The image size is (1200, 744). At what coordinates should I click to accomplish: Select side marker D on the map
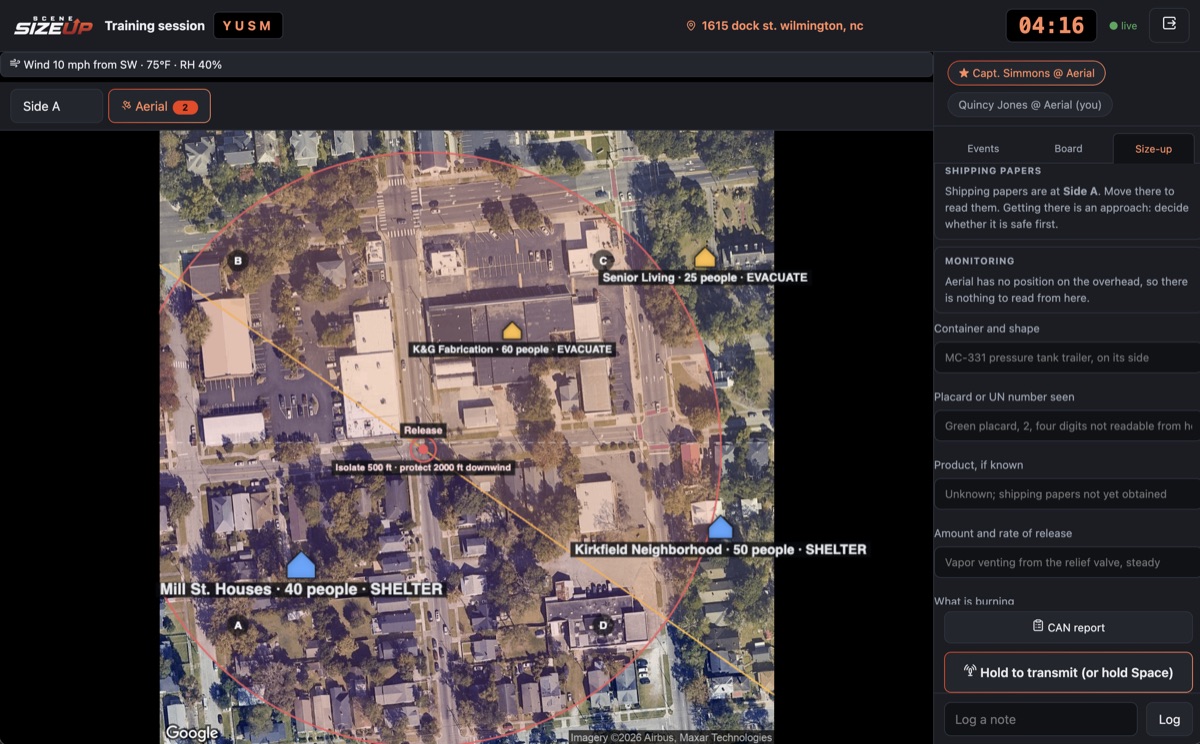click(602, 626)
